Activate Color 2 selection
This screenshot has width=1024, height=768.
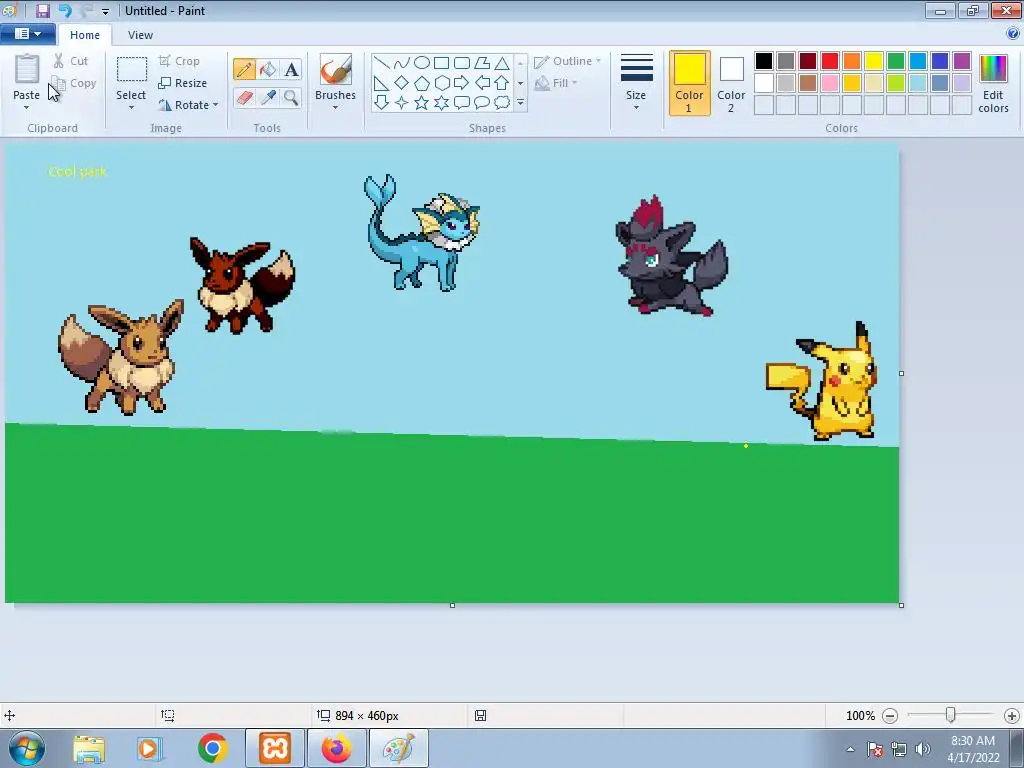[731, 83]
